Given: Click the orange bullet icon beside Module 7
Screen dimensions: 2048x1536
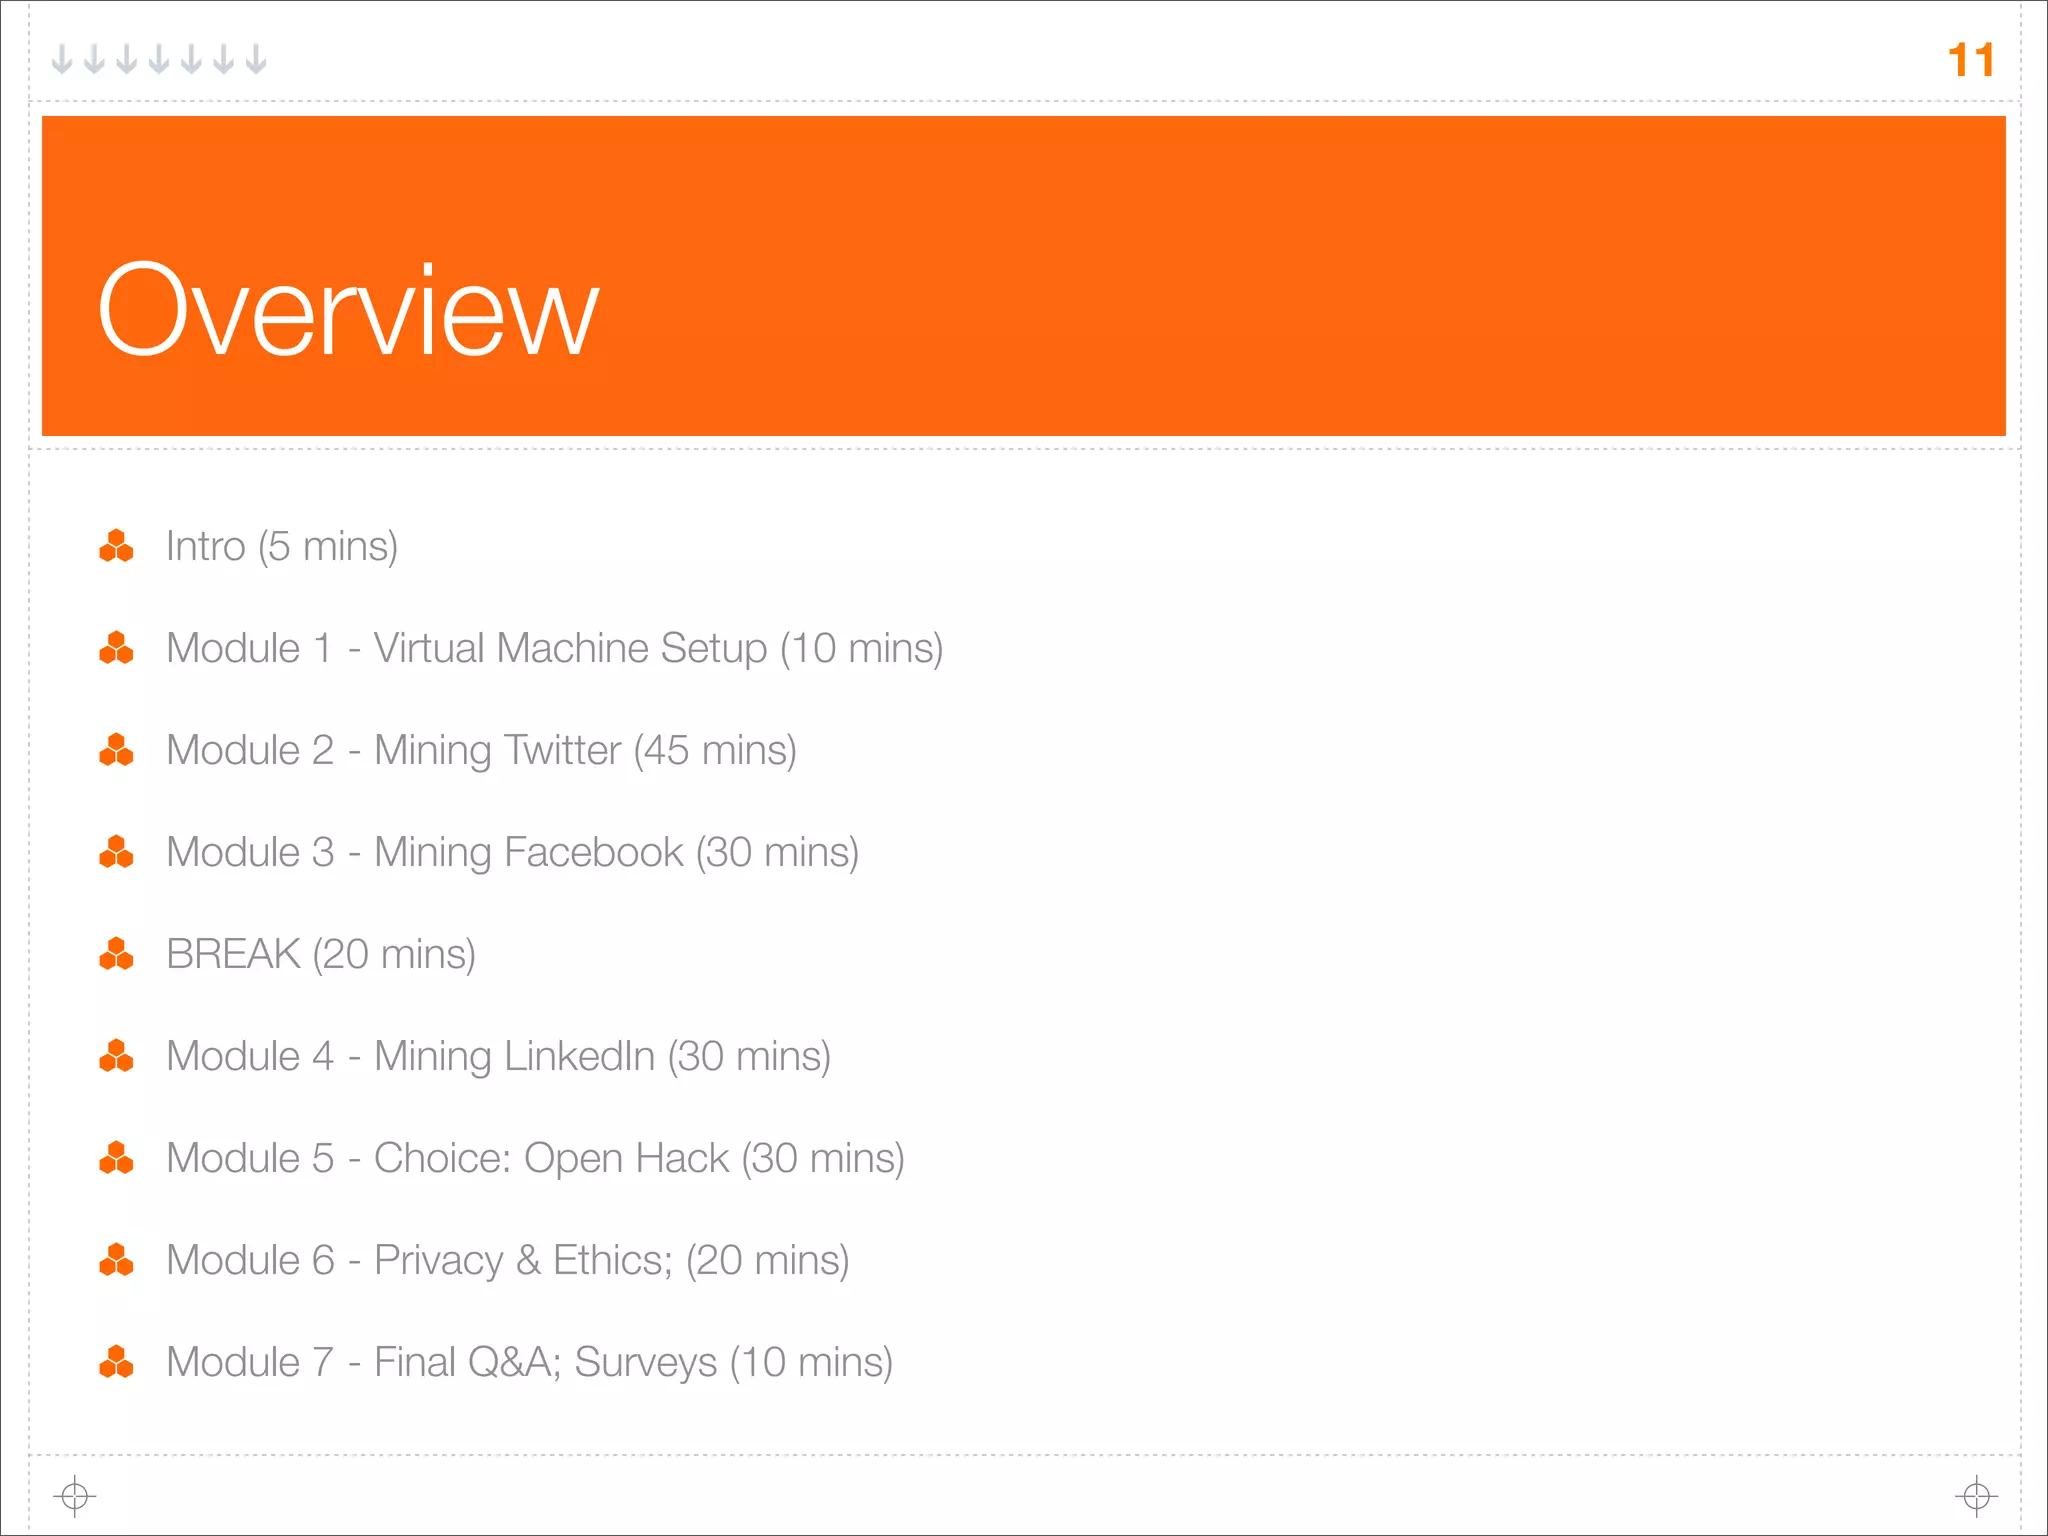Looking at the screenshot, I should (x=116, y=1362).
